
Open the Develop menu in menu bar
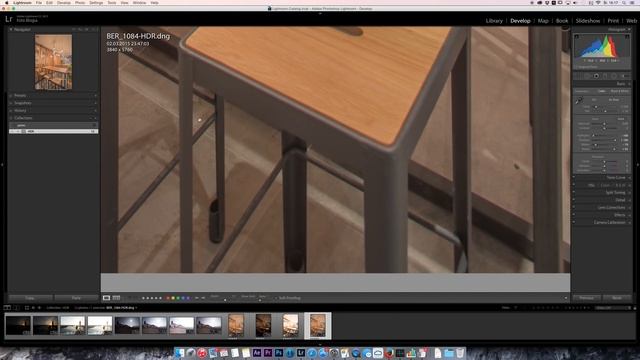tap(64, 2)
